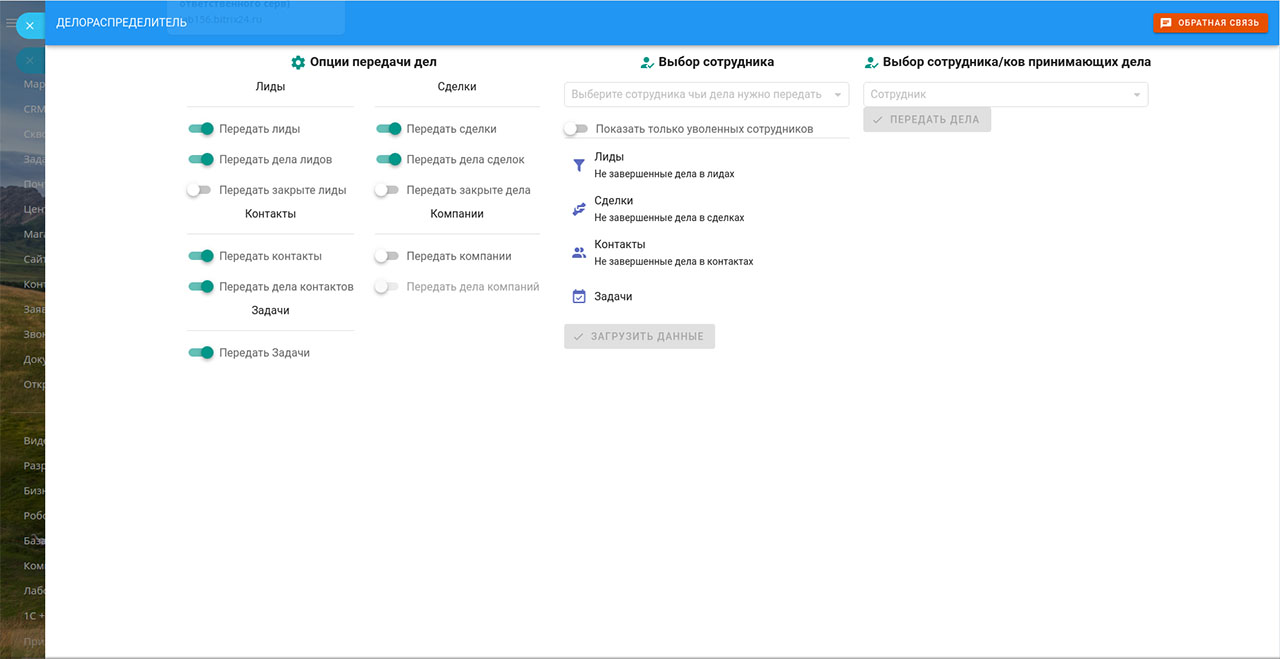This screenshot has height=659, width=1280.
Task: Click the people icon next to Контакты
Action: pyautogui.click(x=579, y=253)
